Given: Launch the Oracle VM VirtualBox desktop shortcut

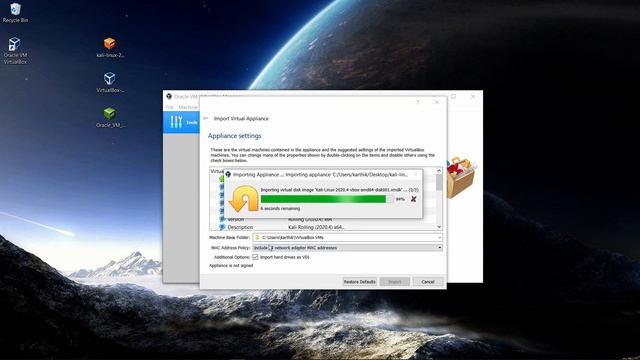Looking at the screenshot, I should [15, 50].
